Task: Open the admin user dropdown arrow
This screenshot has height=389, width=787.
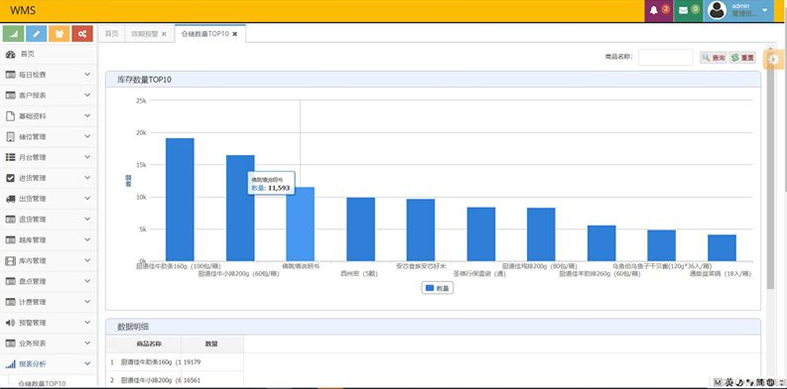Action: 765,11
